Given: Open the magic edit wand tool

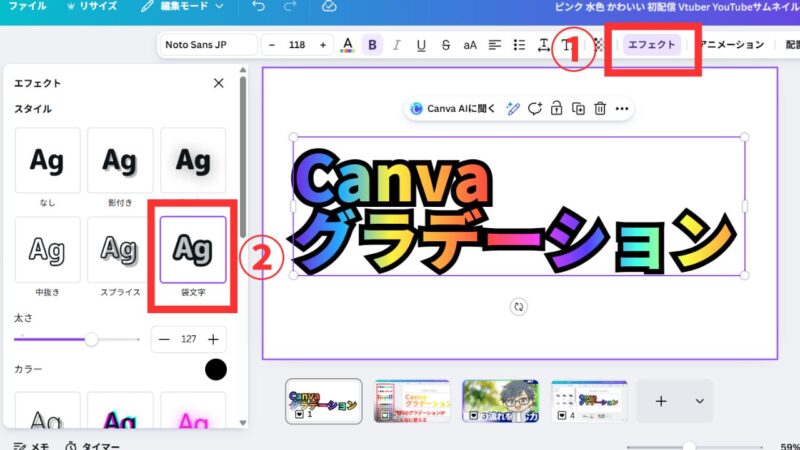Looking at the screenshot, I should coord(513,109).
